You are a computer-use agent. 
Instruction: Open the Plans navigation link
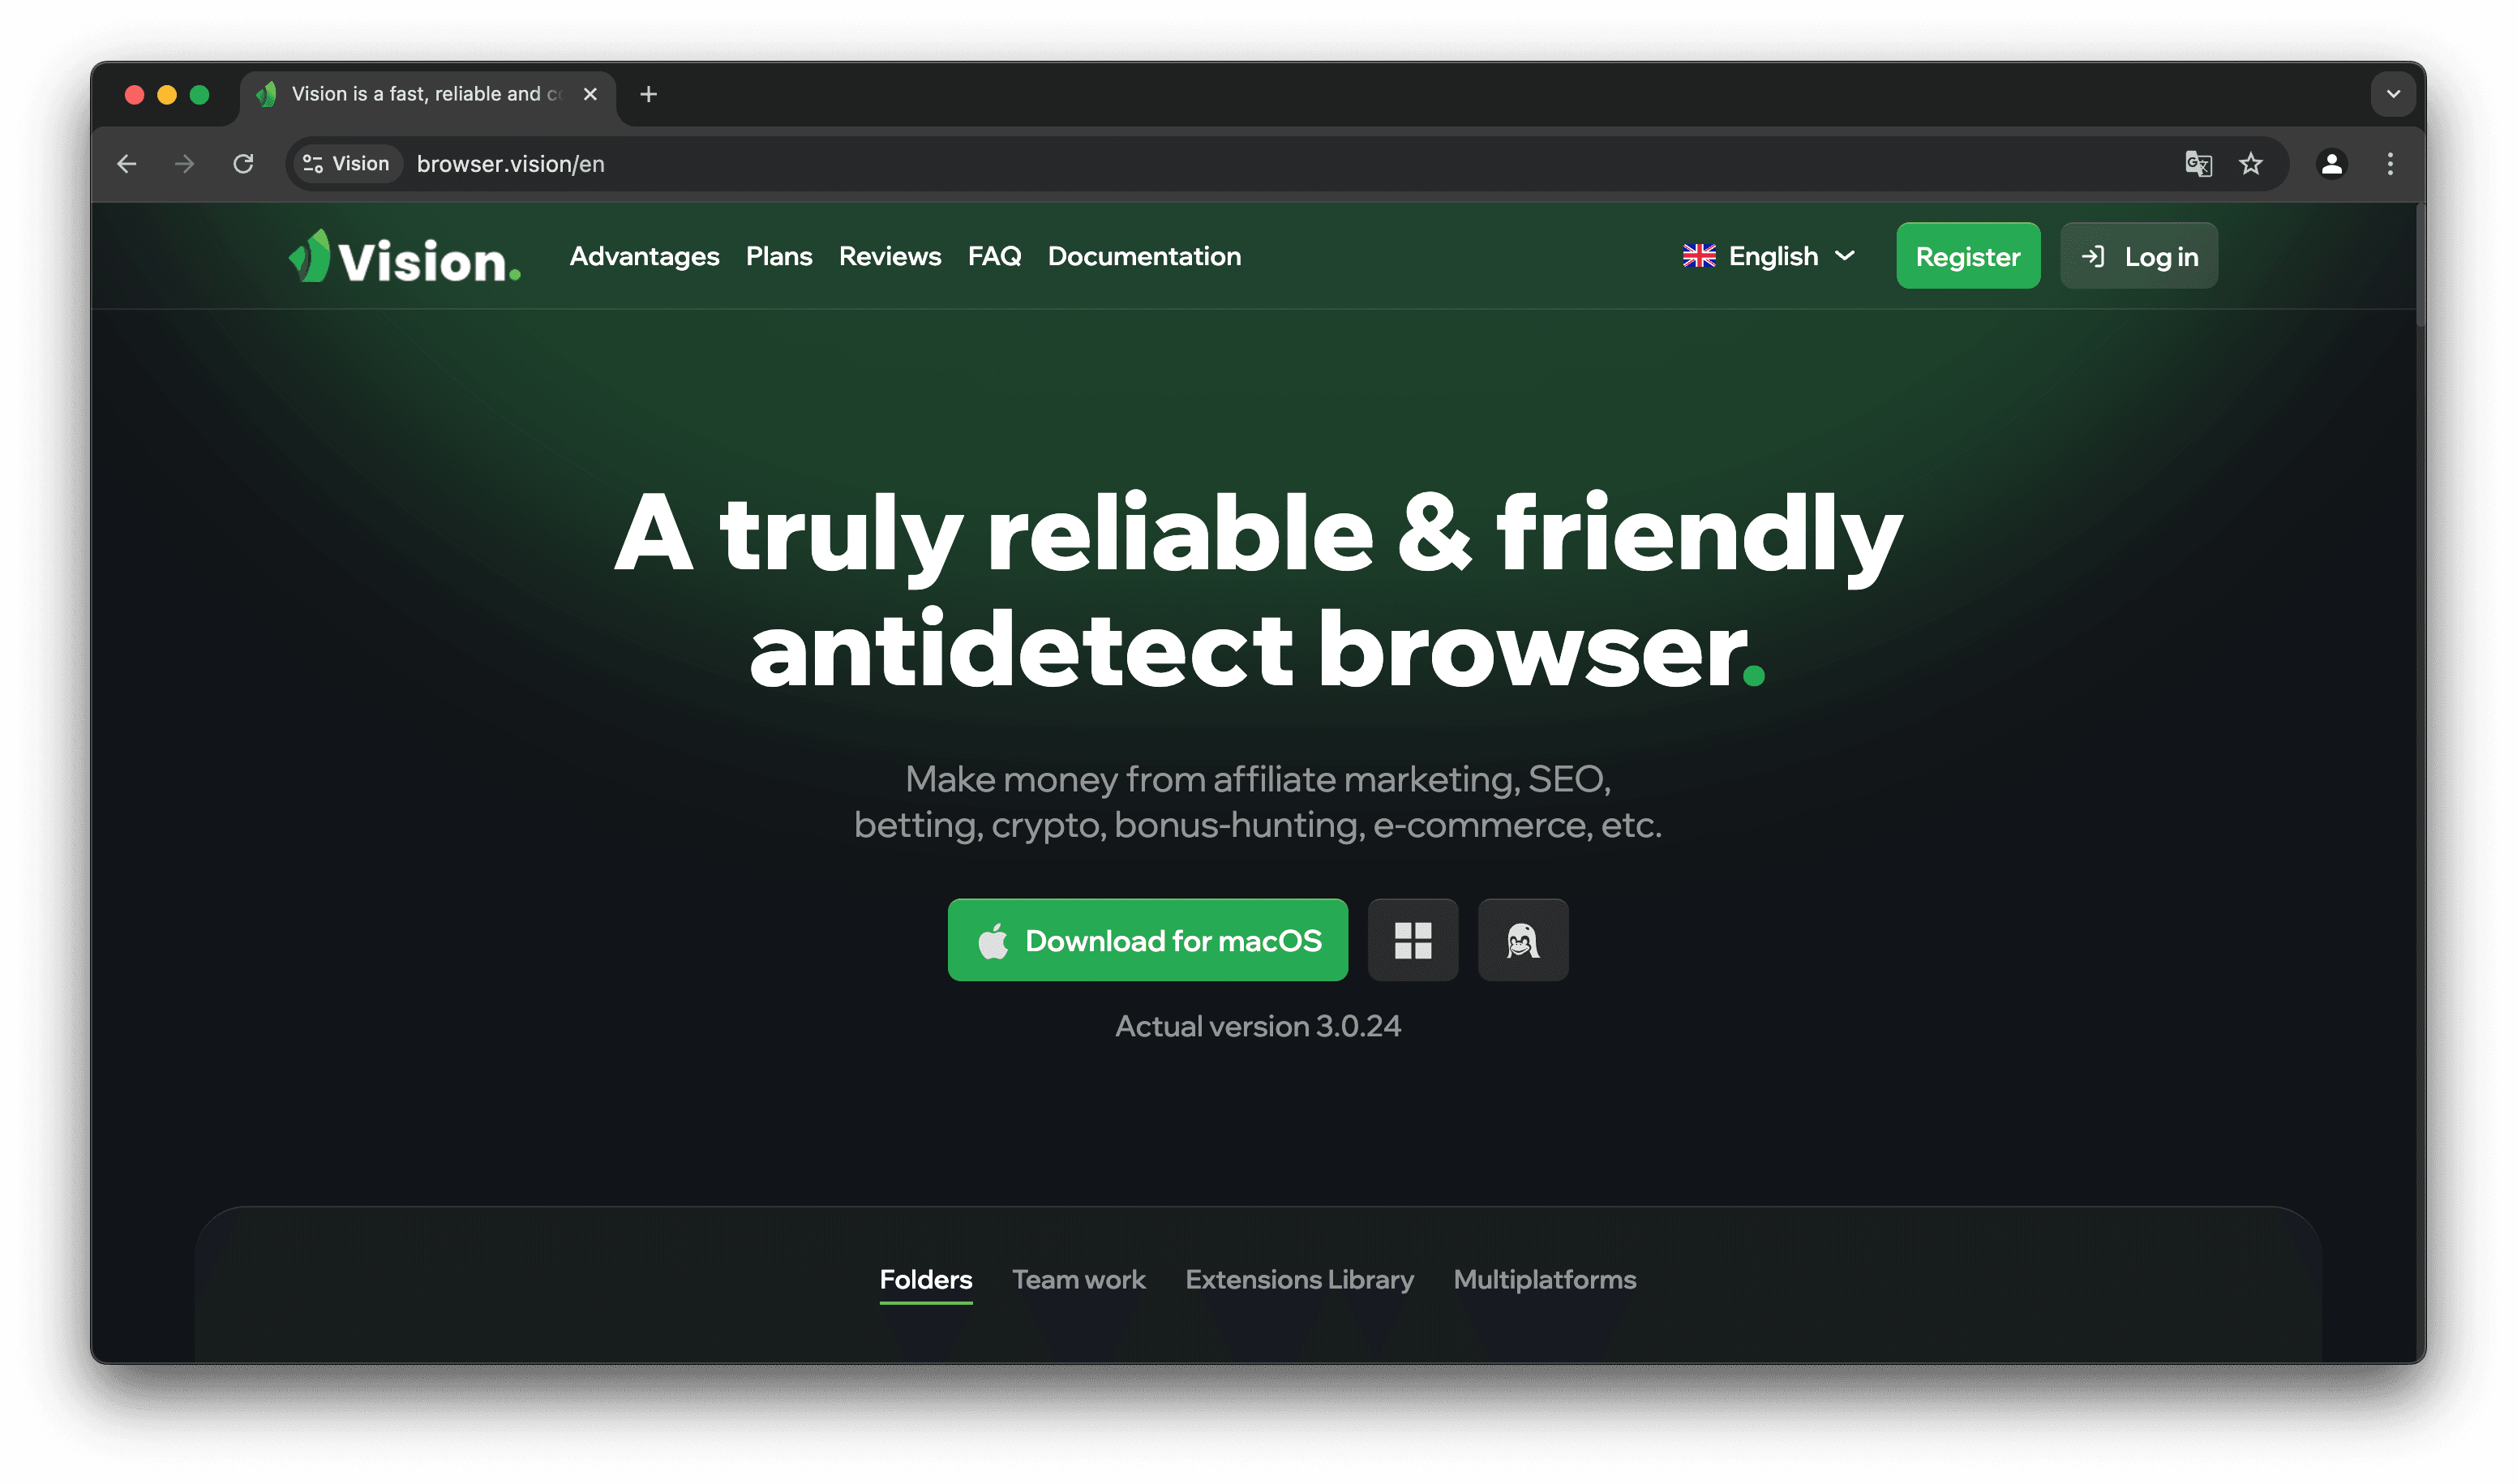click(x=778, y=257)
